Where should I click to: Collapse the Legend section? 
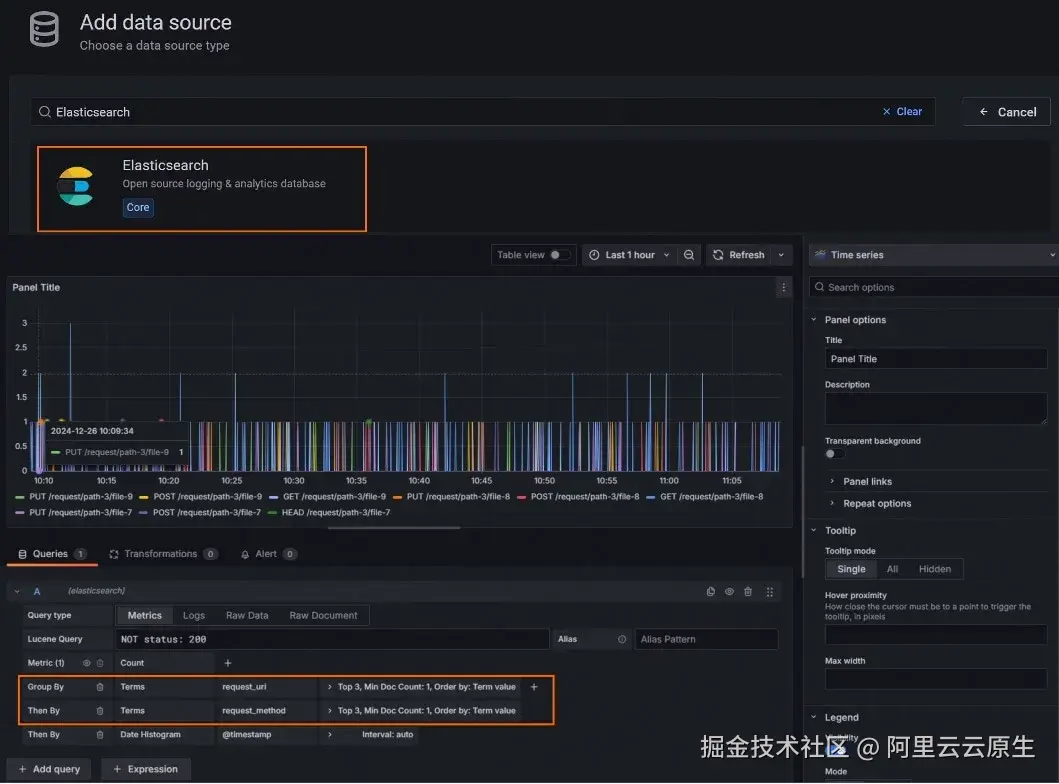tap(814, 717)
